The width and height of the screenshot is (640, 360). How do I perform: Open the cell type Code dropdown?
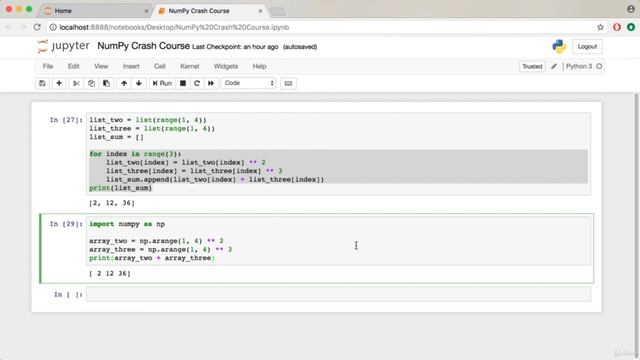(x=248, y=83)
